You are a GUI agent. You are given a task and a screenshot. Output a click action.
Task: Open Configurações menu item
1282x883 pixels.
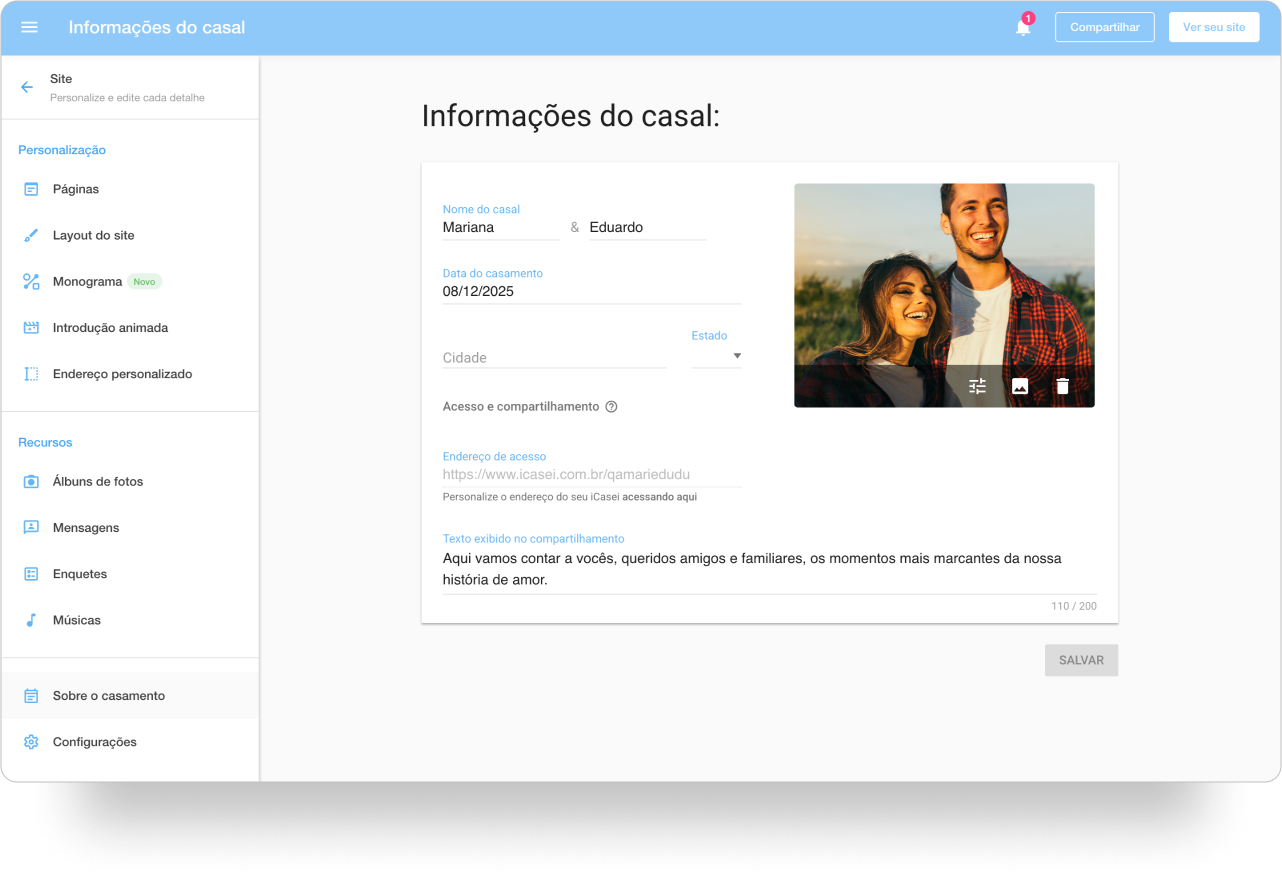[130, 742]
